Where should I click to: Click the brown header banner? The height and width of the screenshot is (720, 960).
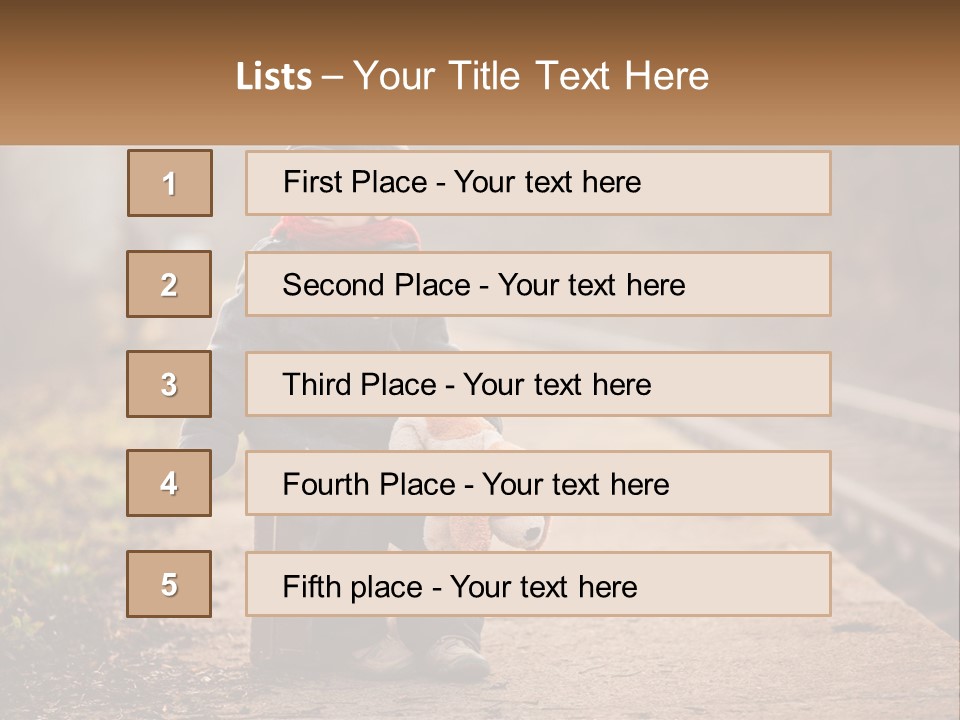point(480,72)
